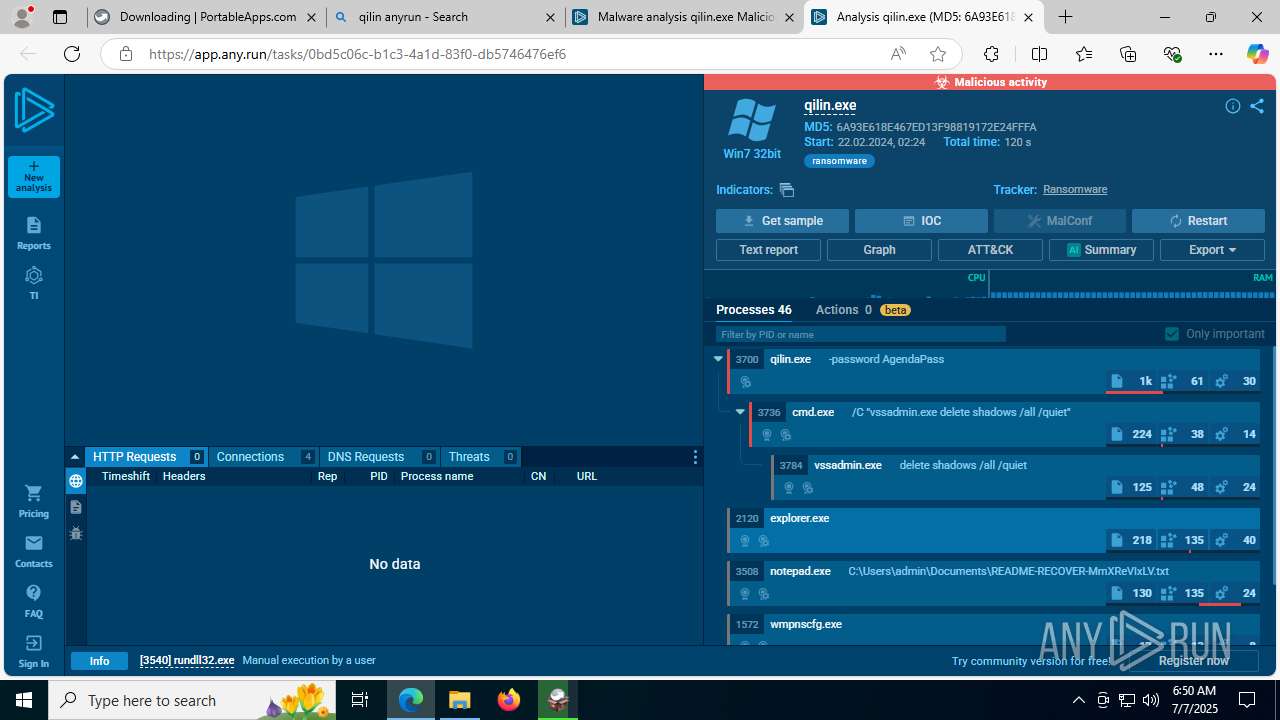Switch to the Connections tab

263,457
